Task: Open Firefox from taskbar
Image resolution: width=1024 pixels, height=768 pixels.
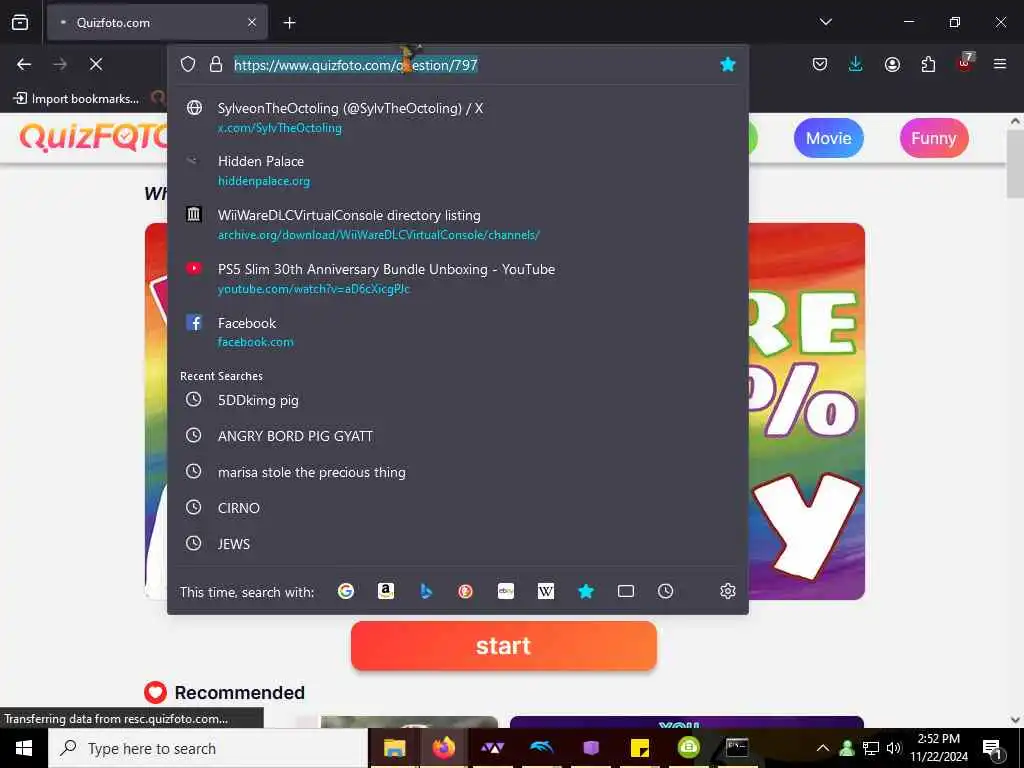Action: point(443,748)
